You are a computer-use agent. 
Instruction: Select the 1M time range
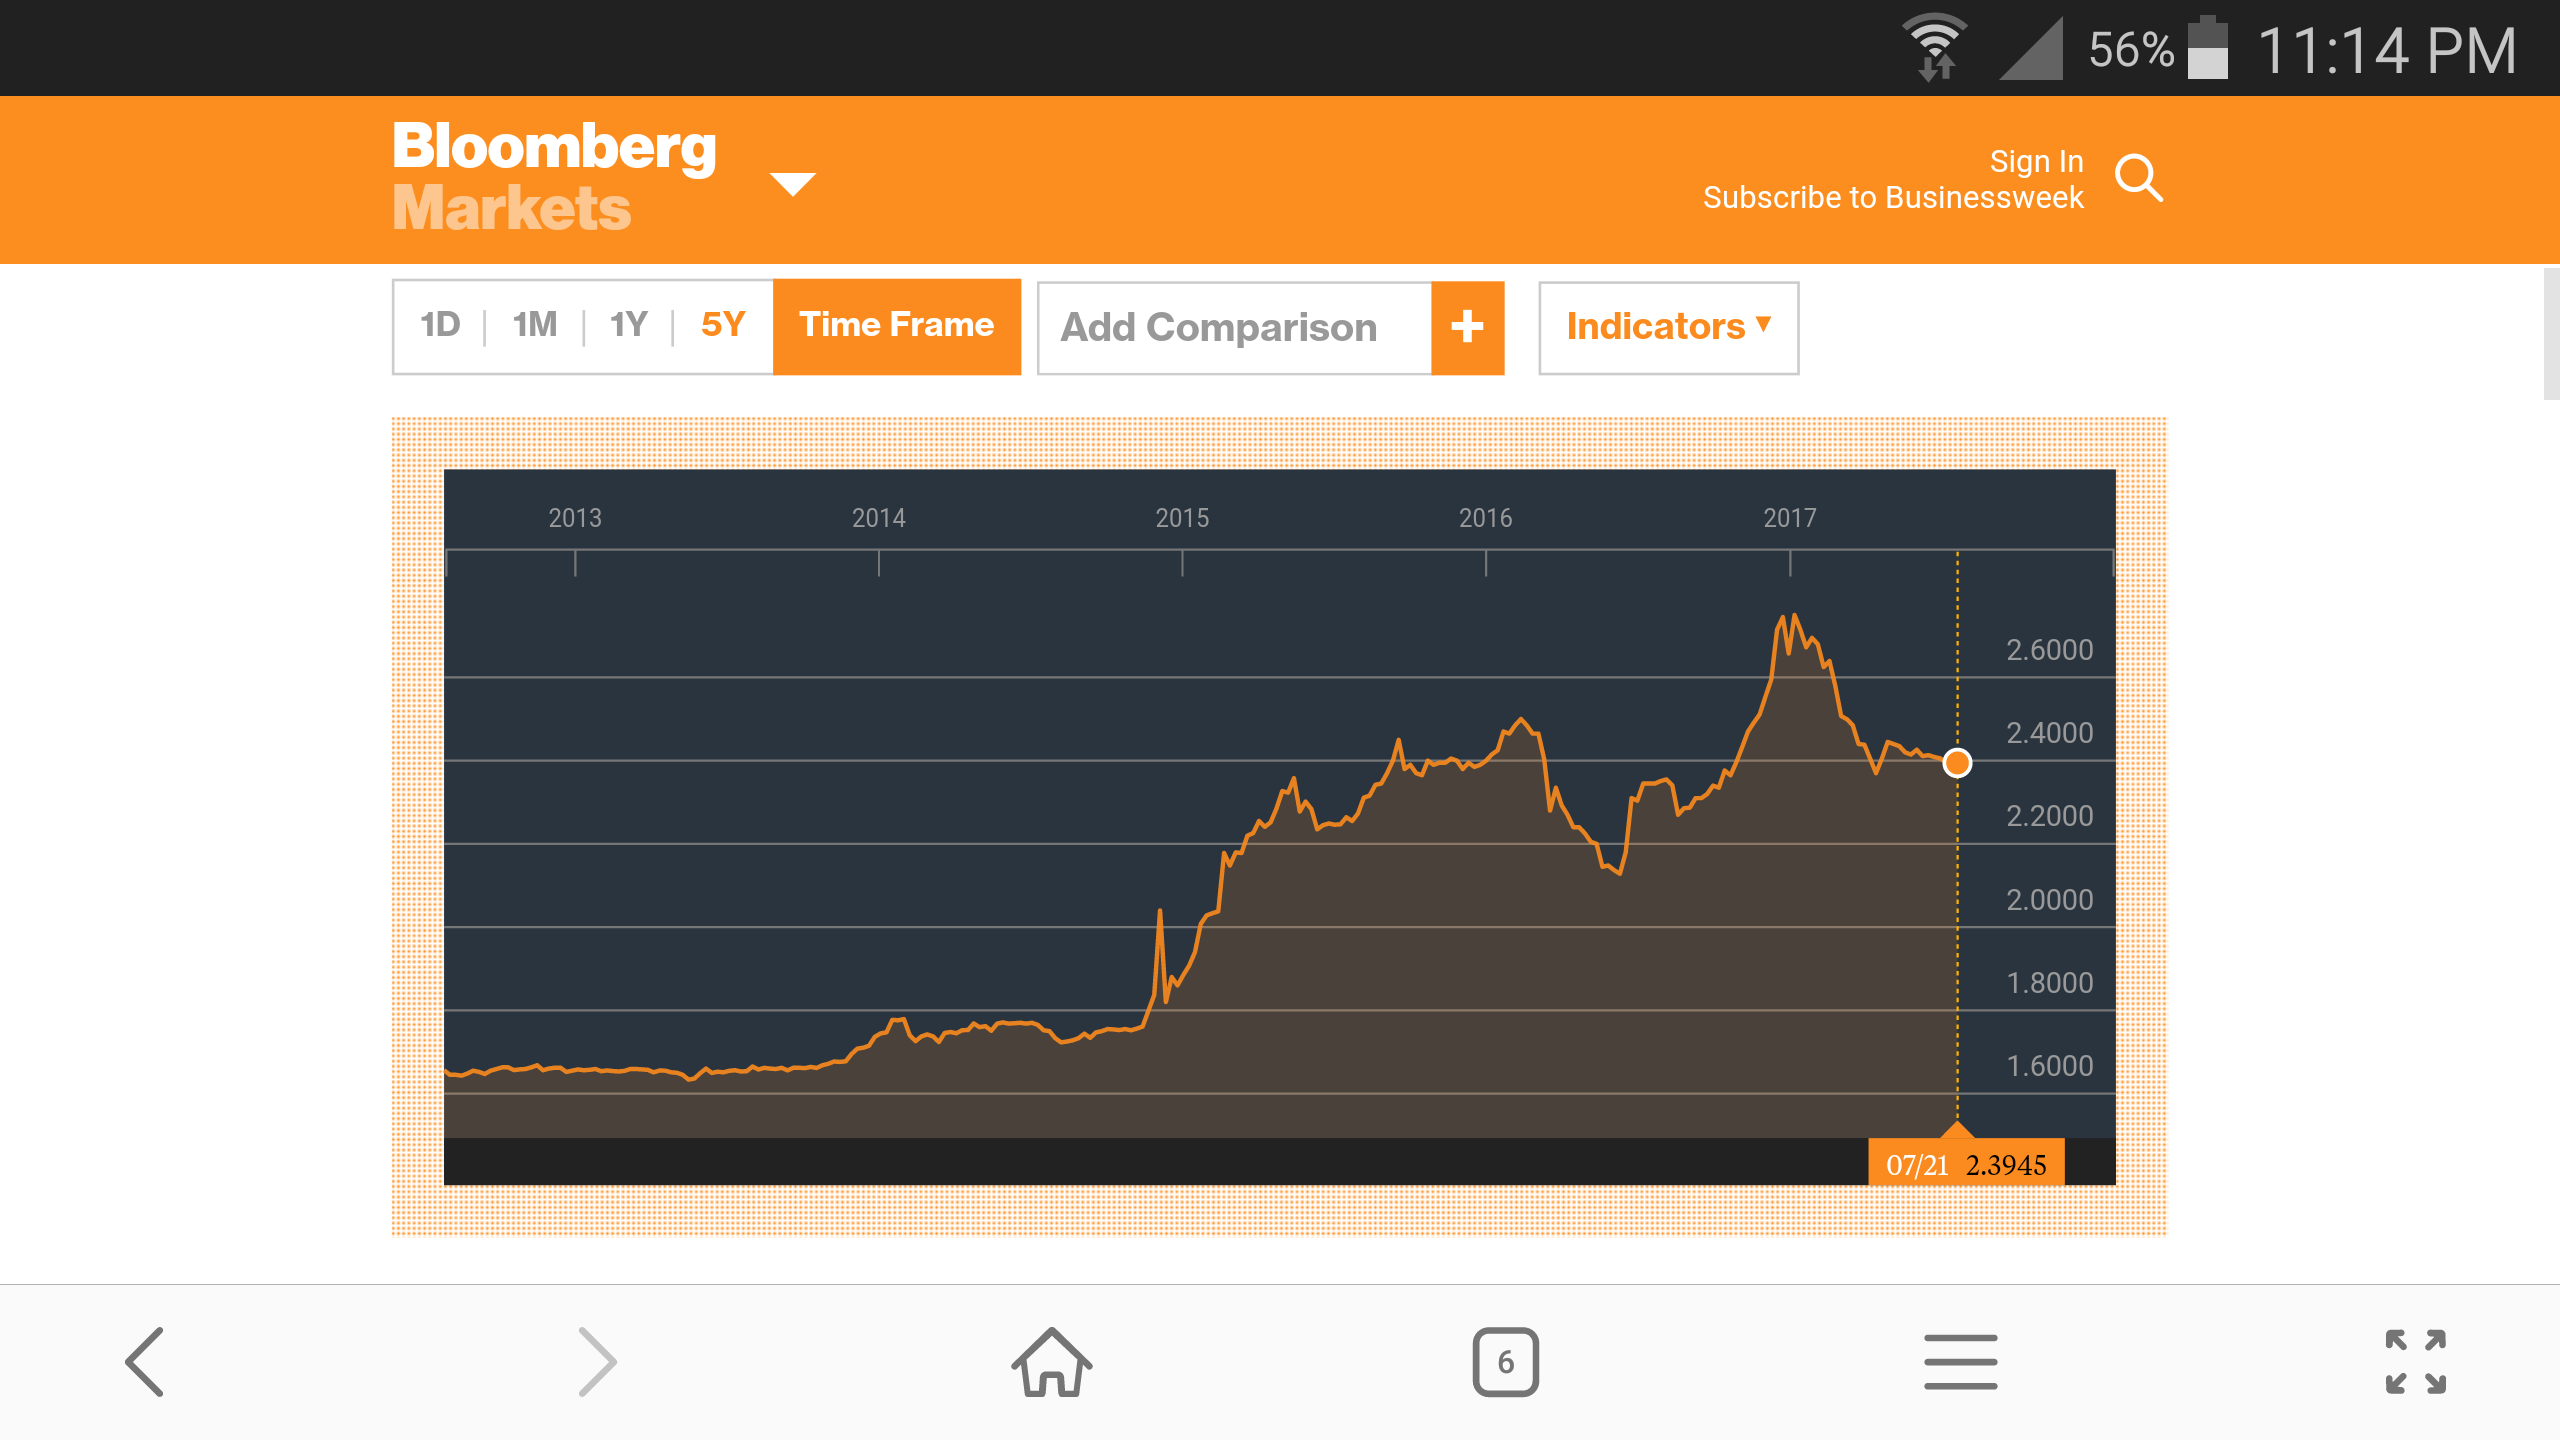(x=535, y=325)
